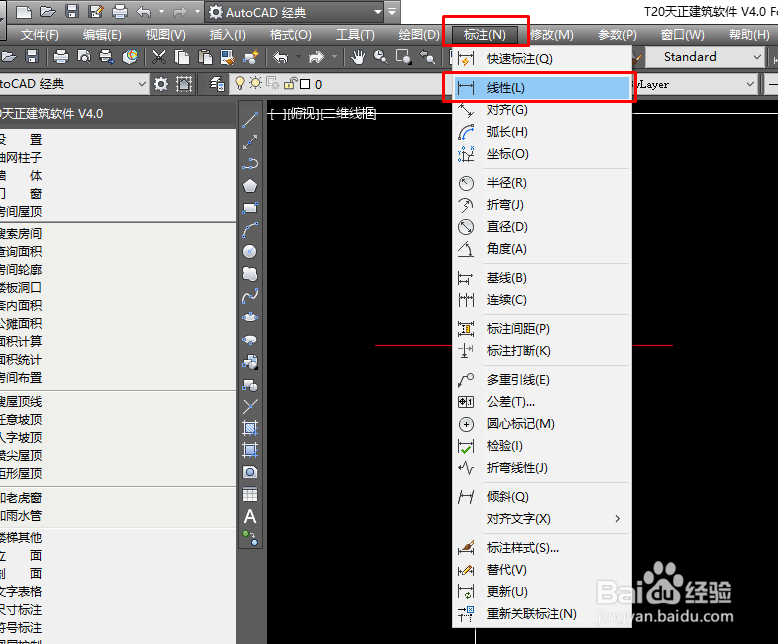The image size is (778, 644).
Task: Select the Circle draw tool
Action: click(250, 252)
